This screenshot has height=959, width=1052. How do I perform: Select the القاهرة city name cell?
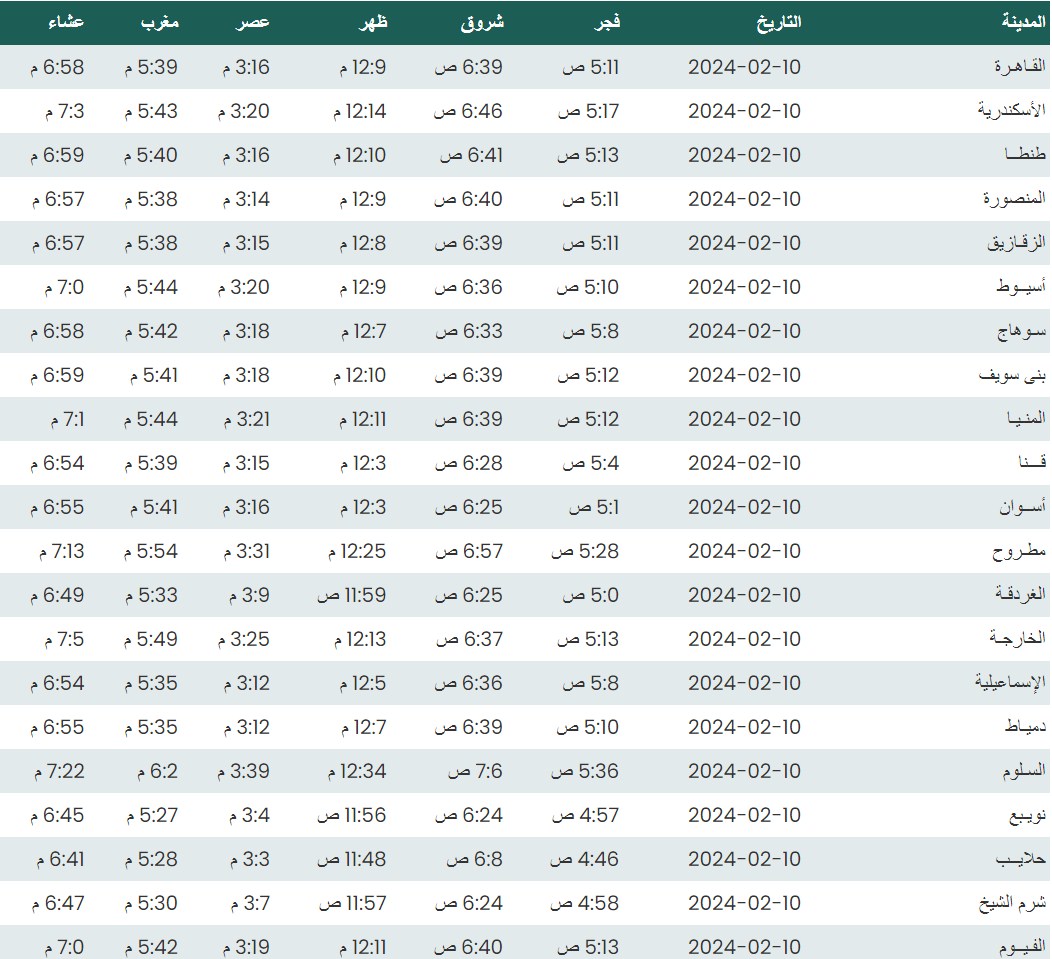pyautogui.click(x=1019, y=67)
